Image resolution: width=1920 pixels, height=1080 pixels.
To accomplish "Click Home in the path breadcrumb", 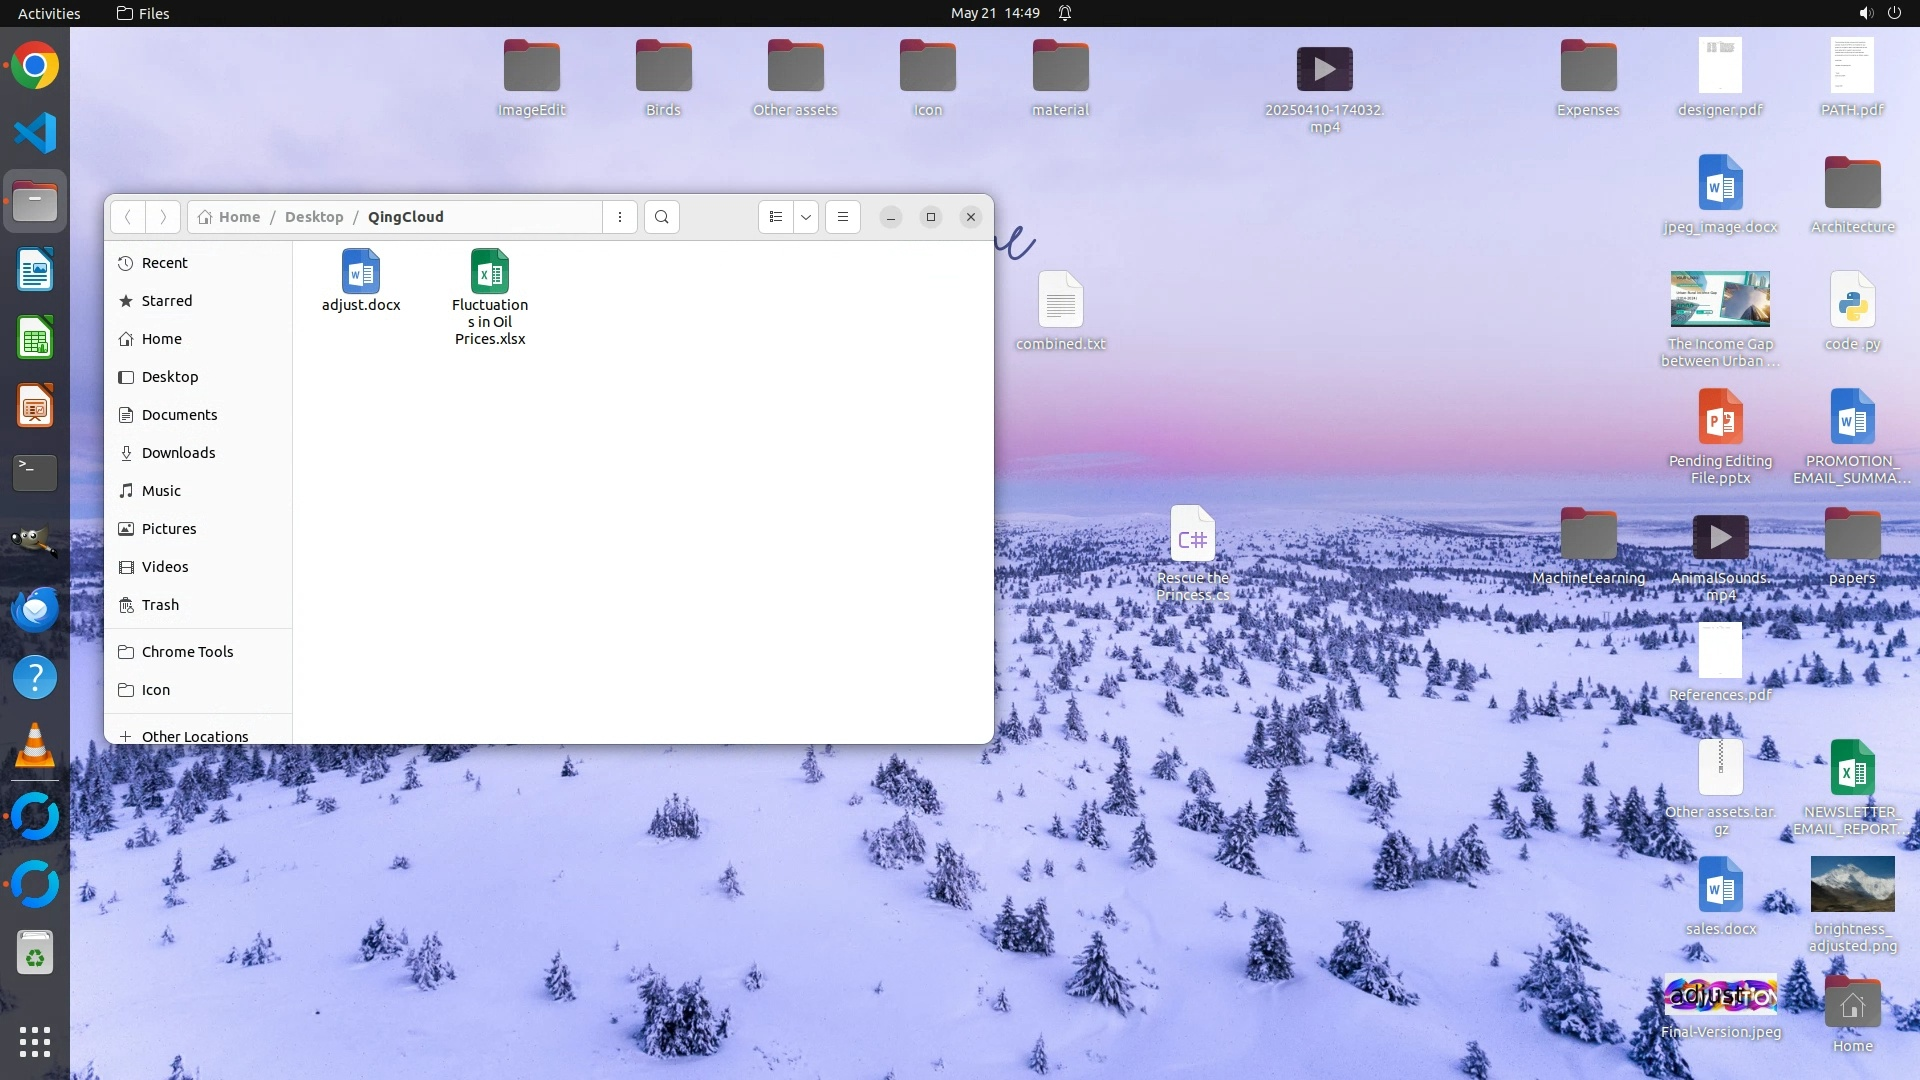I will coord(239,217).
